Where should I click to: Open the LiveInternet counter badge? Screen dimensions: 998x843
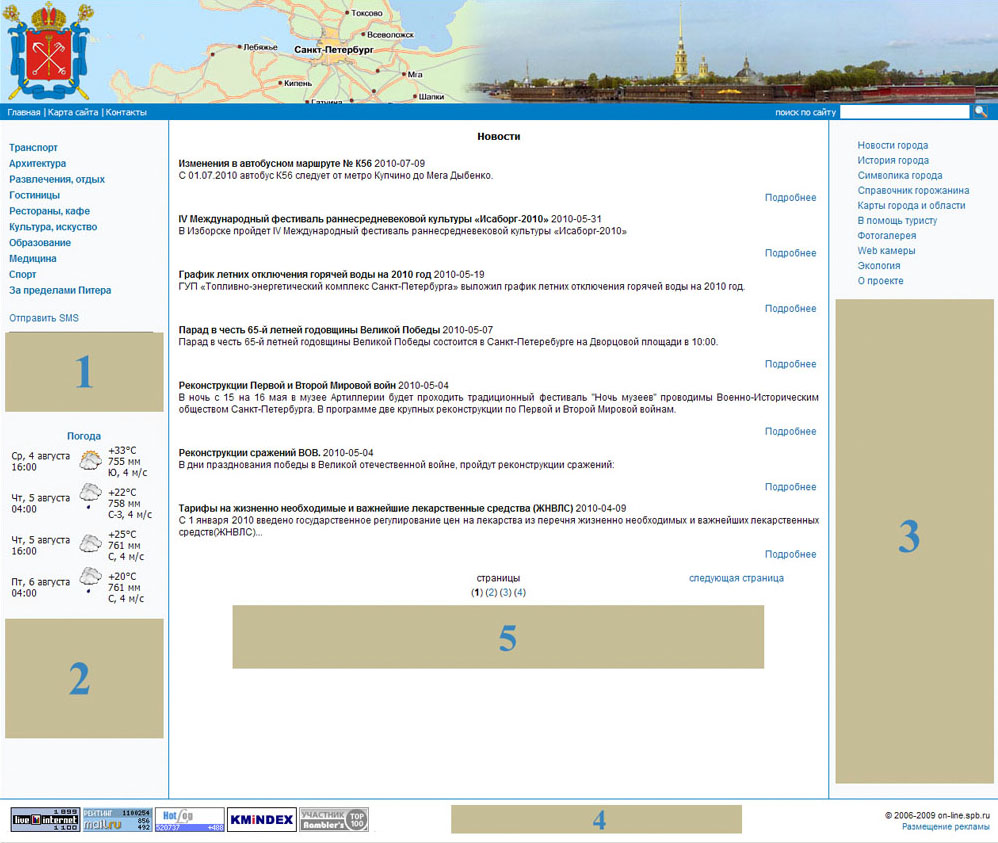(x=45, y=819)
